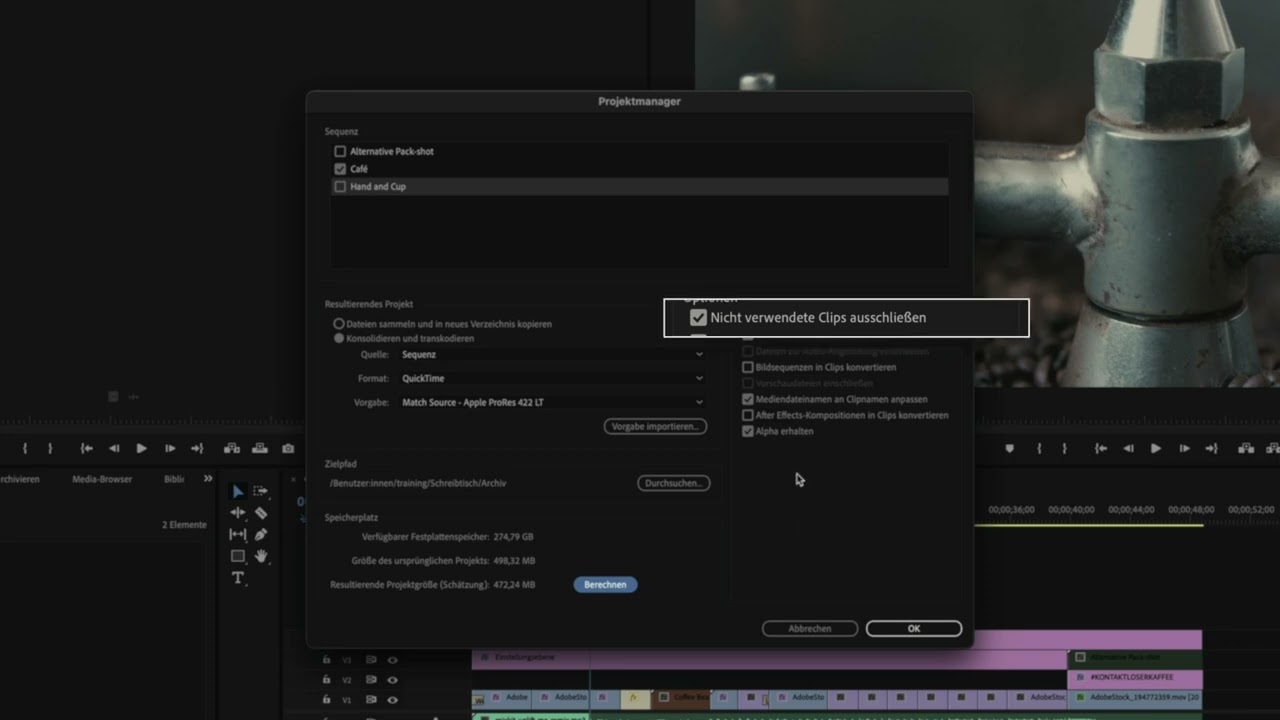Select the Pen tool
Viewport: 1280px width, 720px height.
(x=261, y=535)
